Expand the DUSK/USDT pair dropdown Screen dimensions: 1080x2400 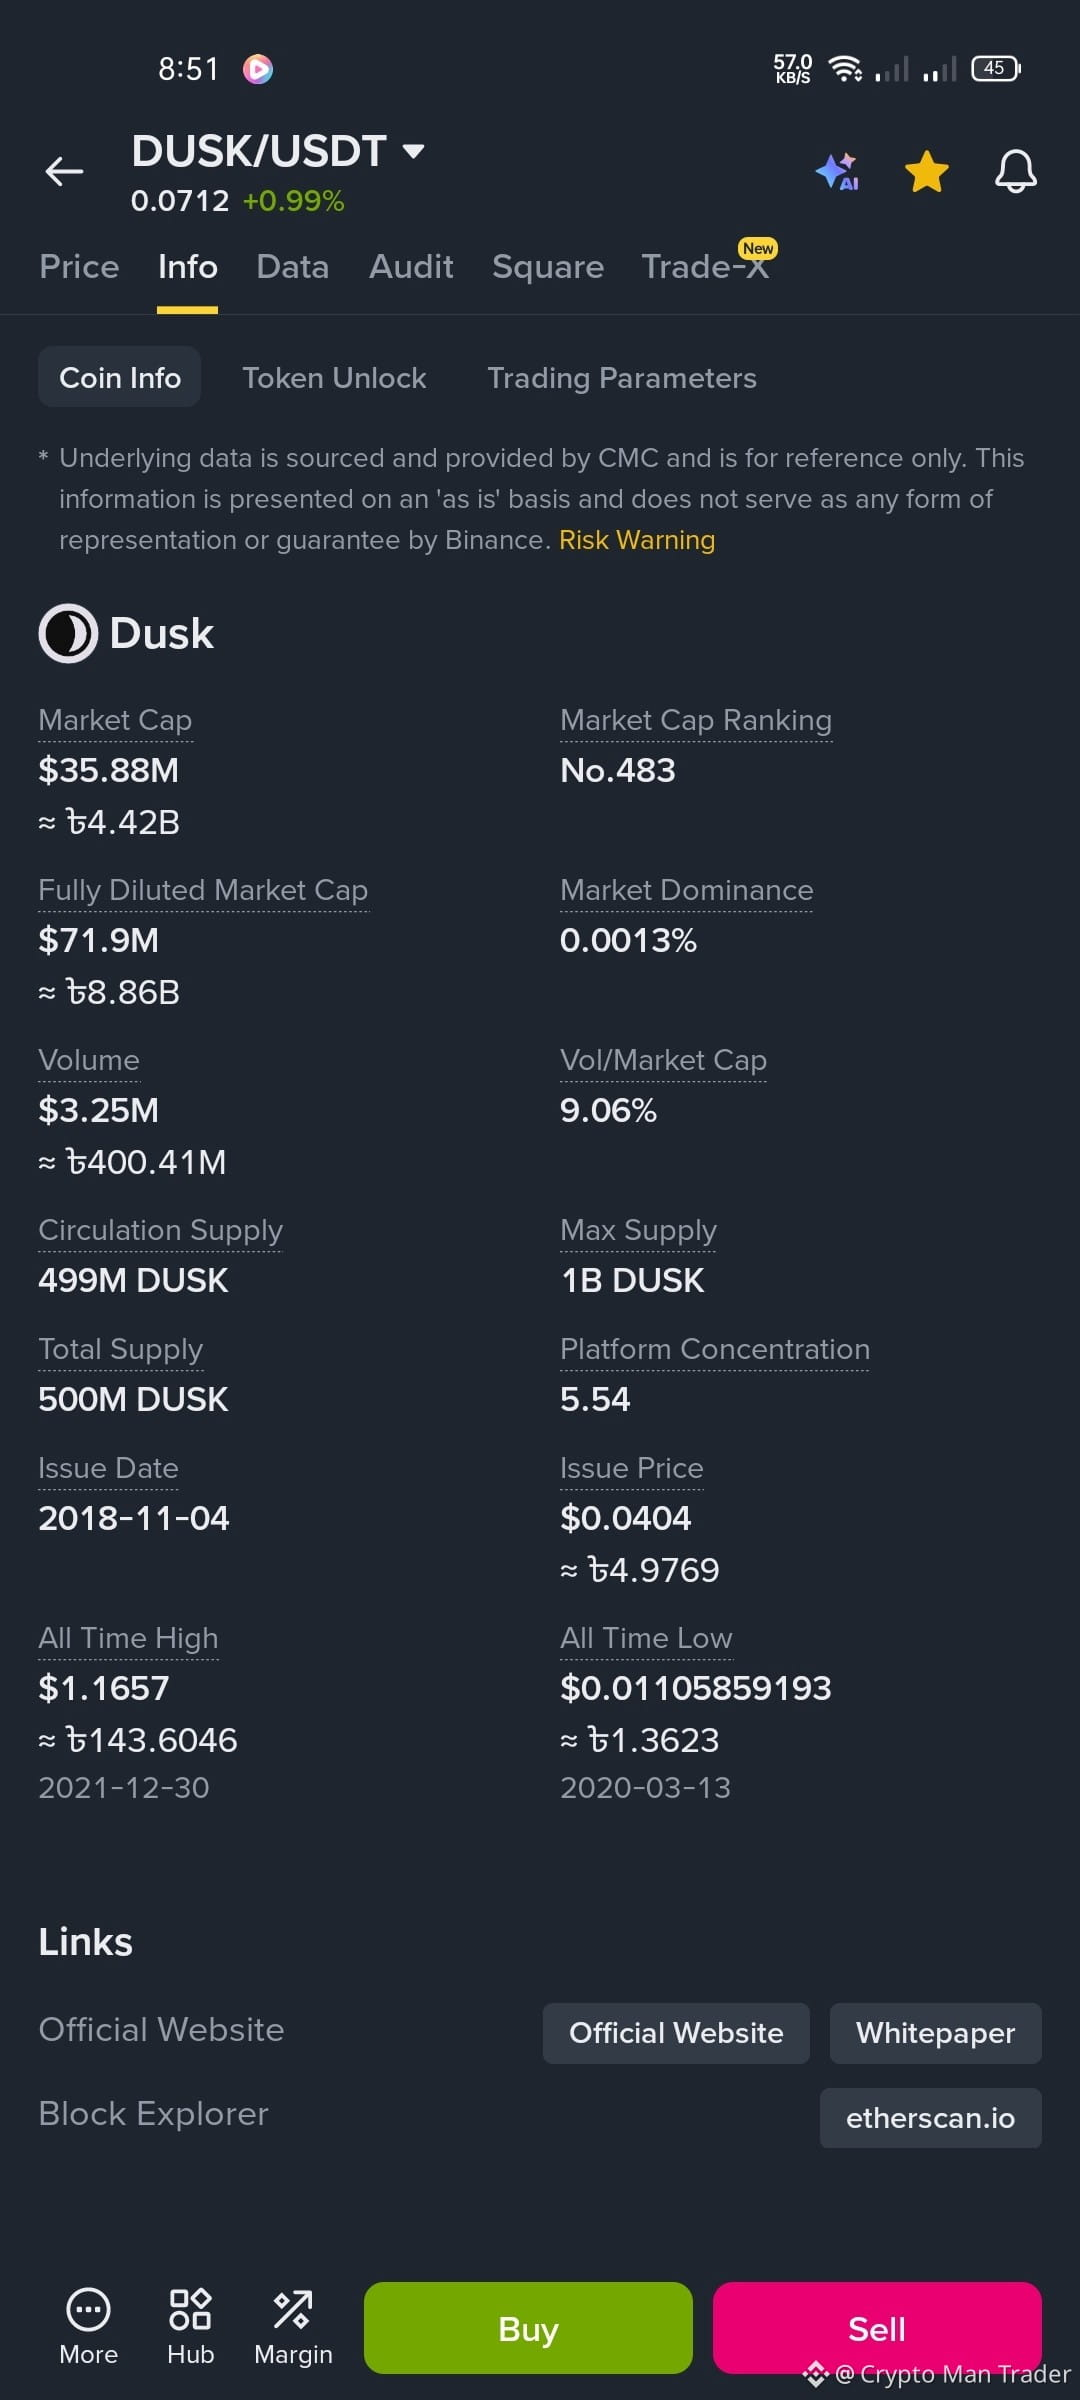pyautogui.click(x=413, y=151)
